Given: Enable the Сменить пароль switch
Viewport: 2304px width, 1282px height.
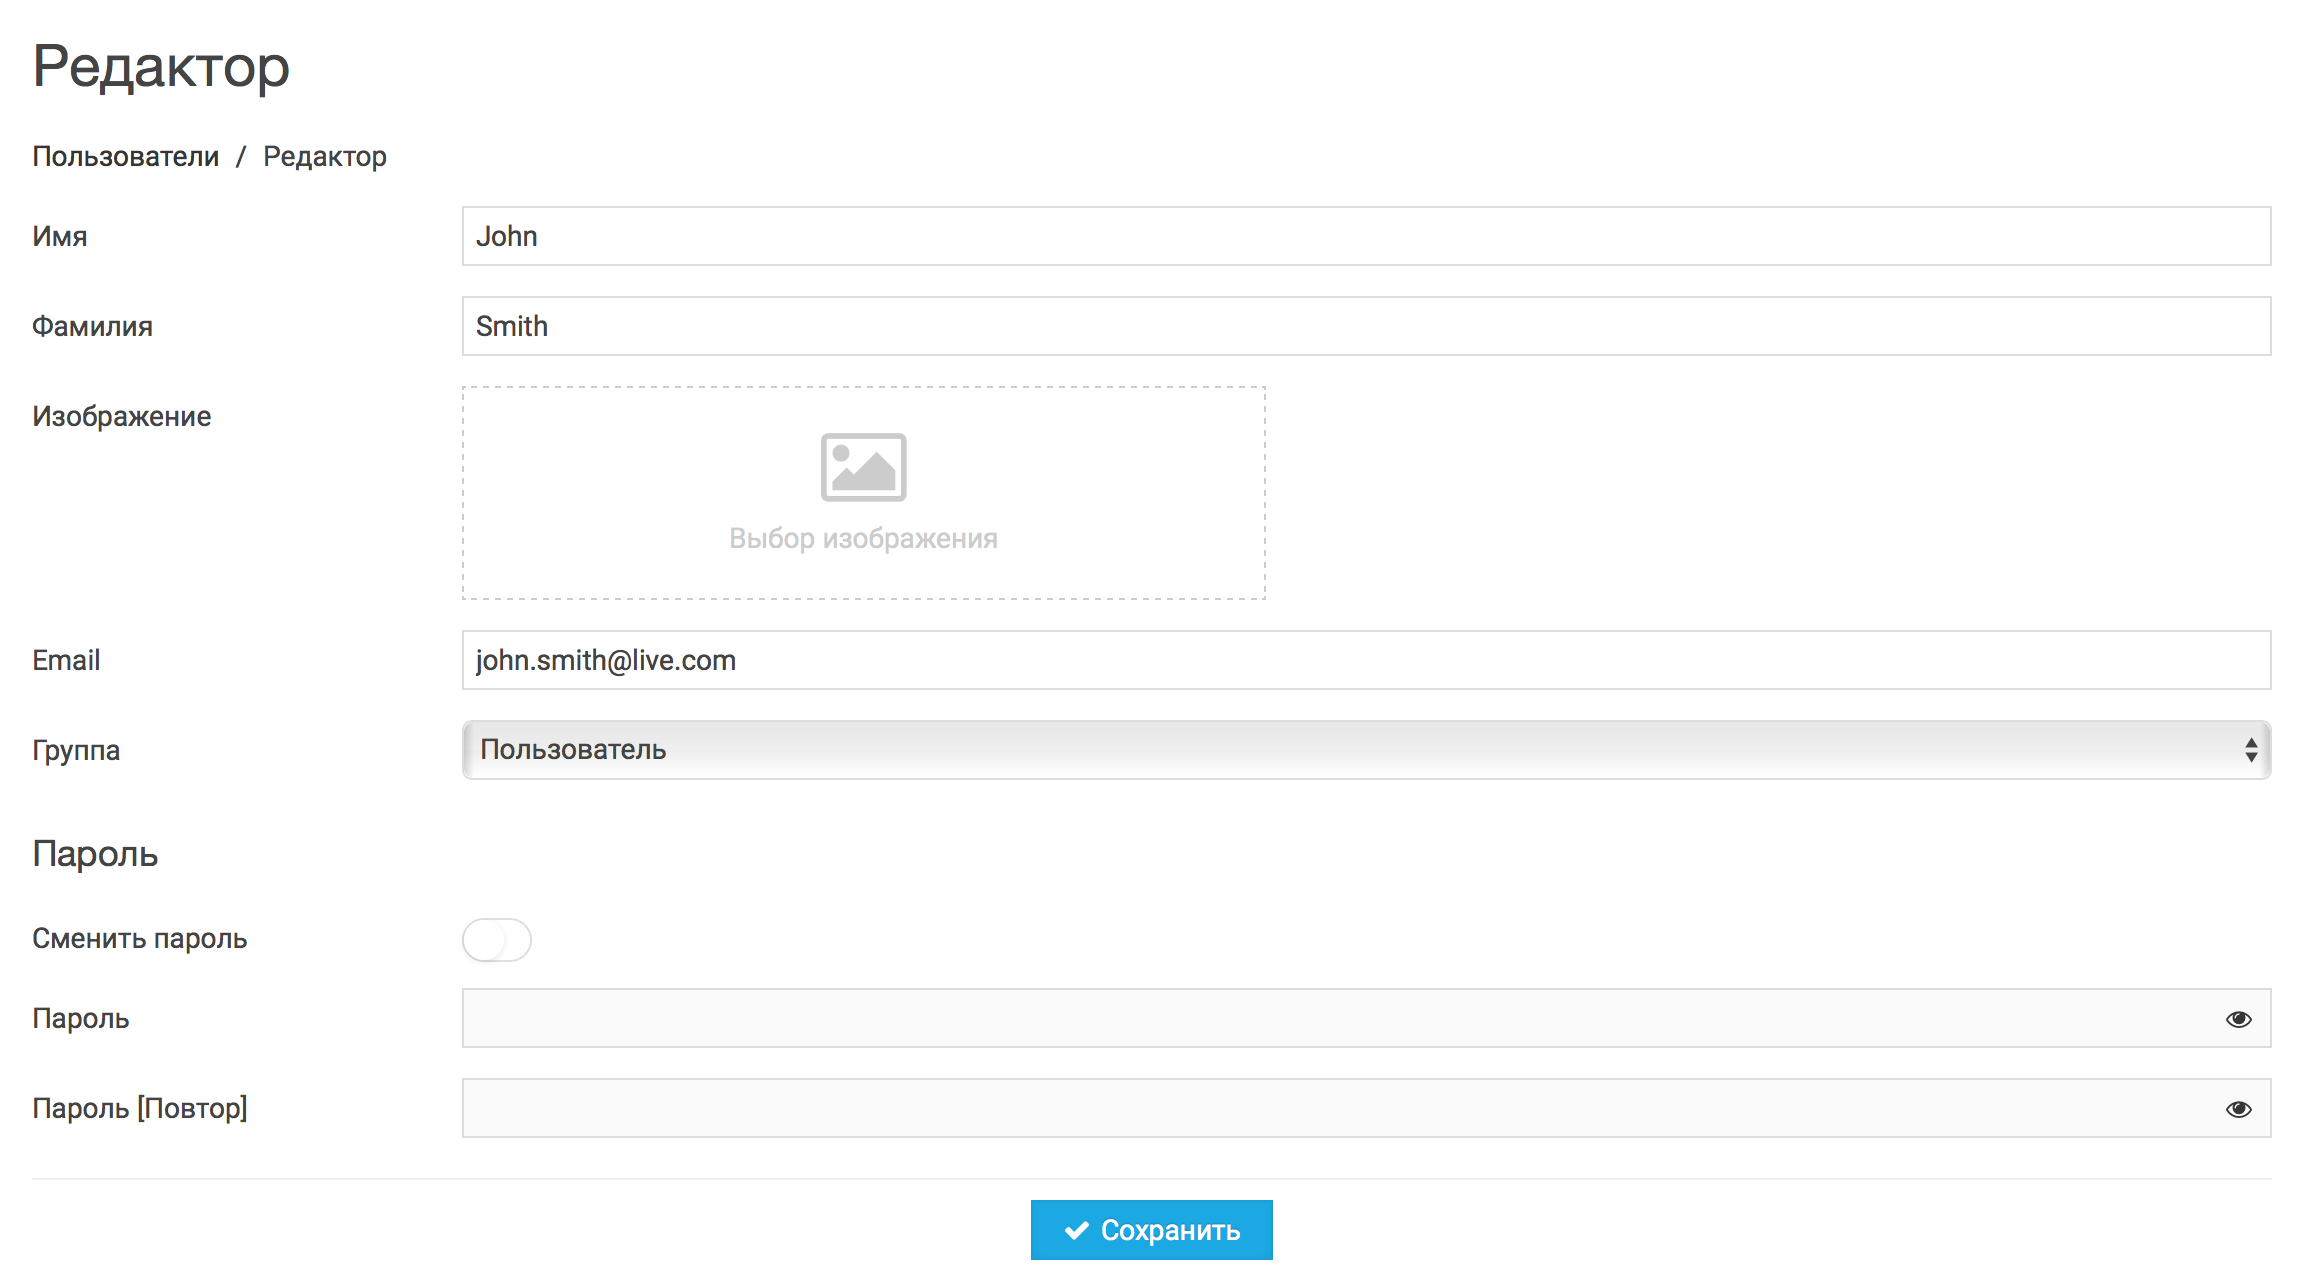Looking at the screenshot, I should [x=497, y=940].
